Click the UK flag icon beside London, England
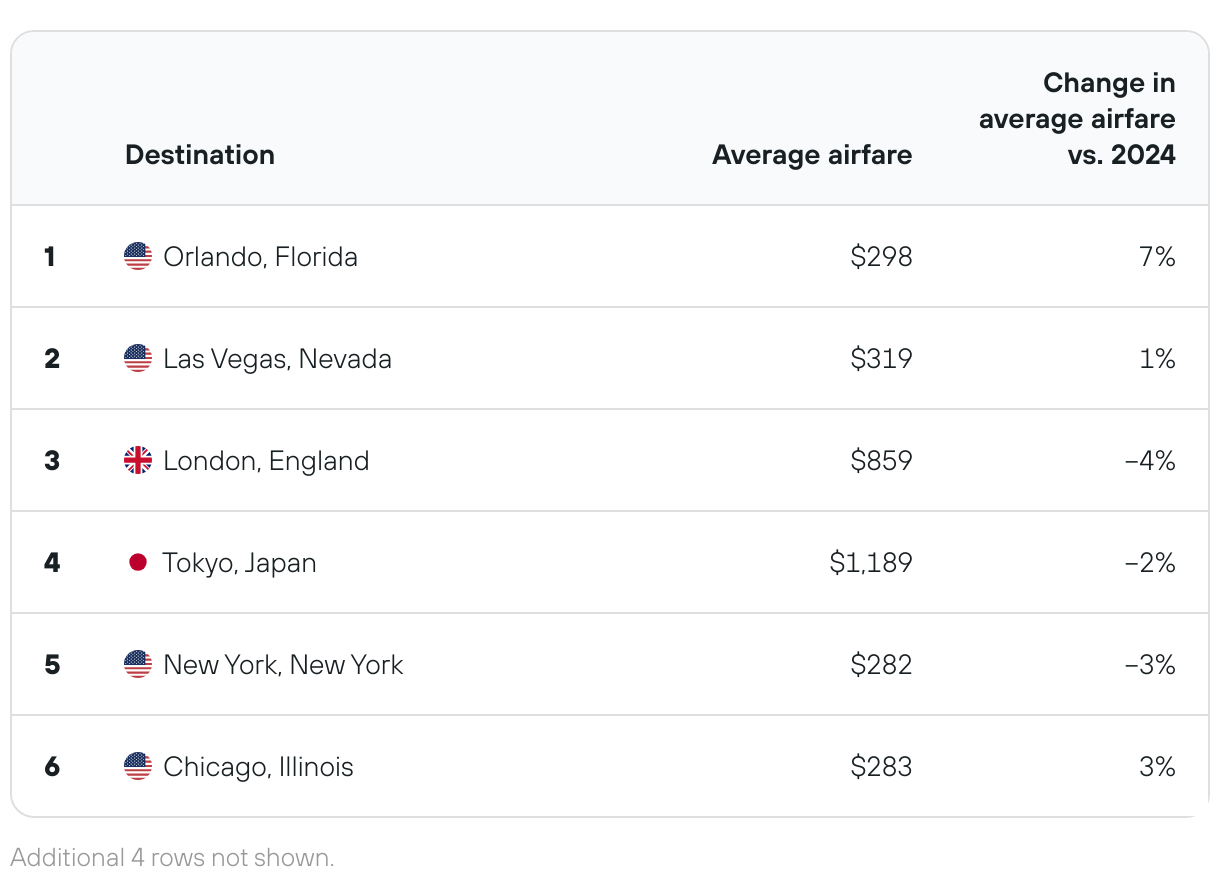The width and height of the screenshot is (1220, 884). point(138,461)
